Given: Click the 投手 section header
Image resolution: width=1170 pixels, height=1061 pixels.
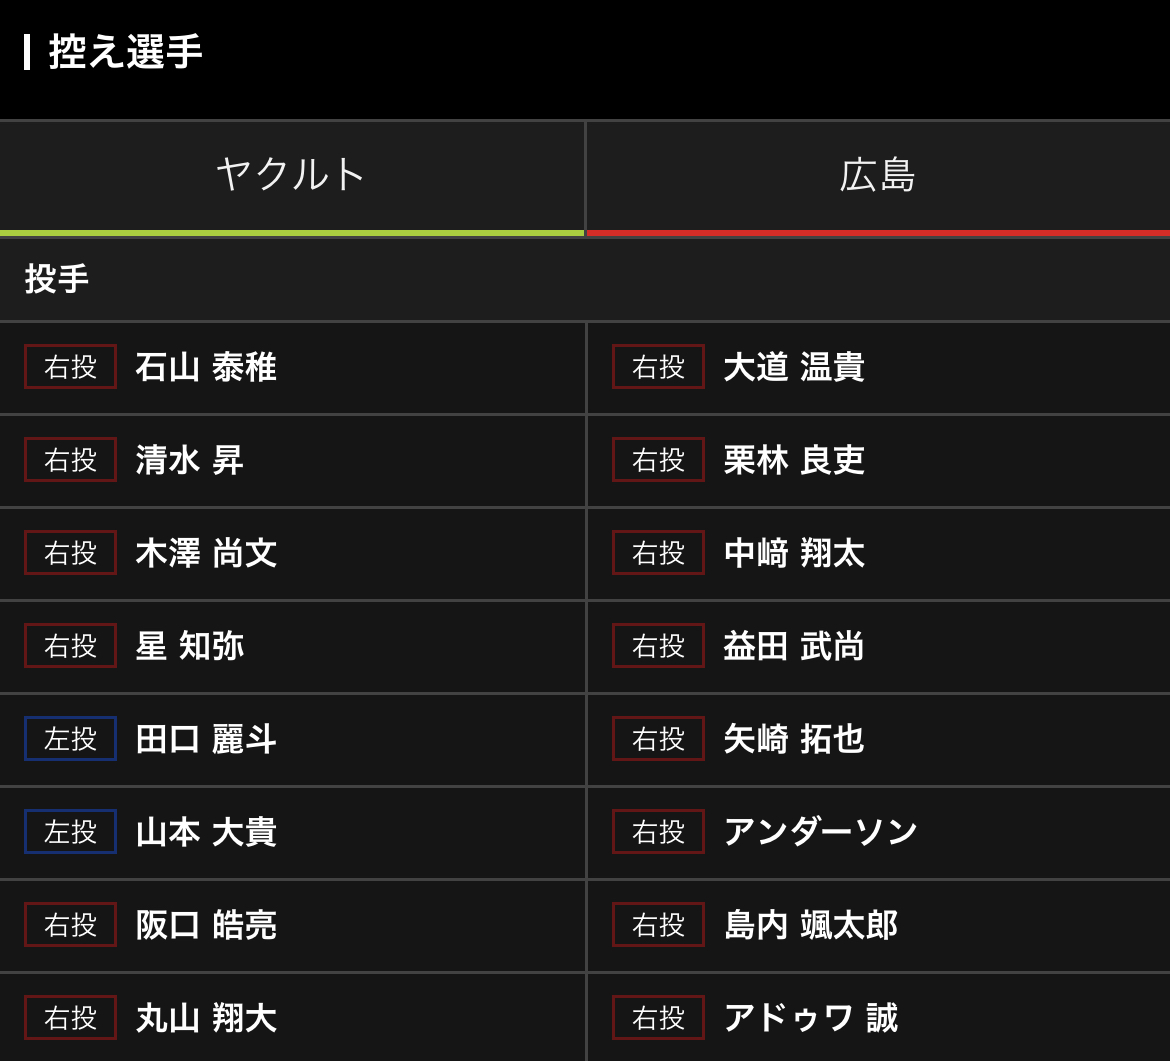Looking at the screenshot, I should (57, 279).
